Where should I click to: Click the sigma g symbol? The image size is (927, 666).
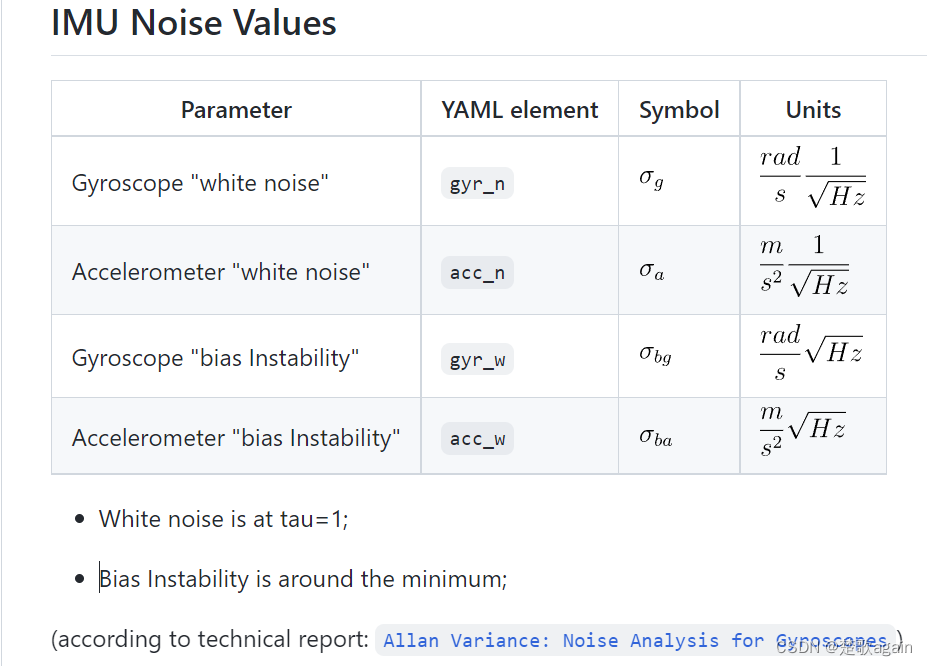652,178
